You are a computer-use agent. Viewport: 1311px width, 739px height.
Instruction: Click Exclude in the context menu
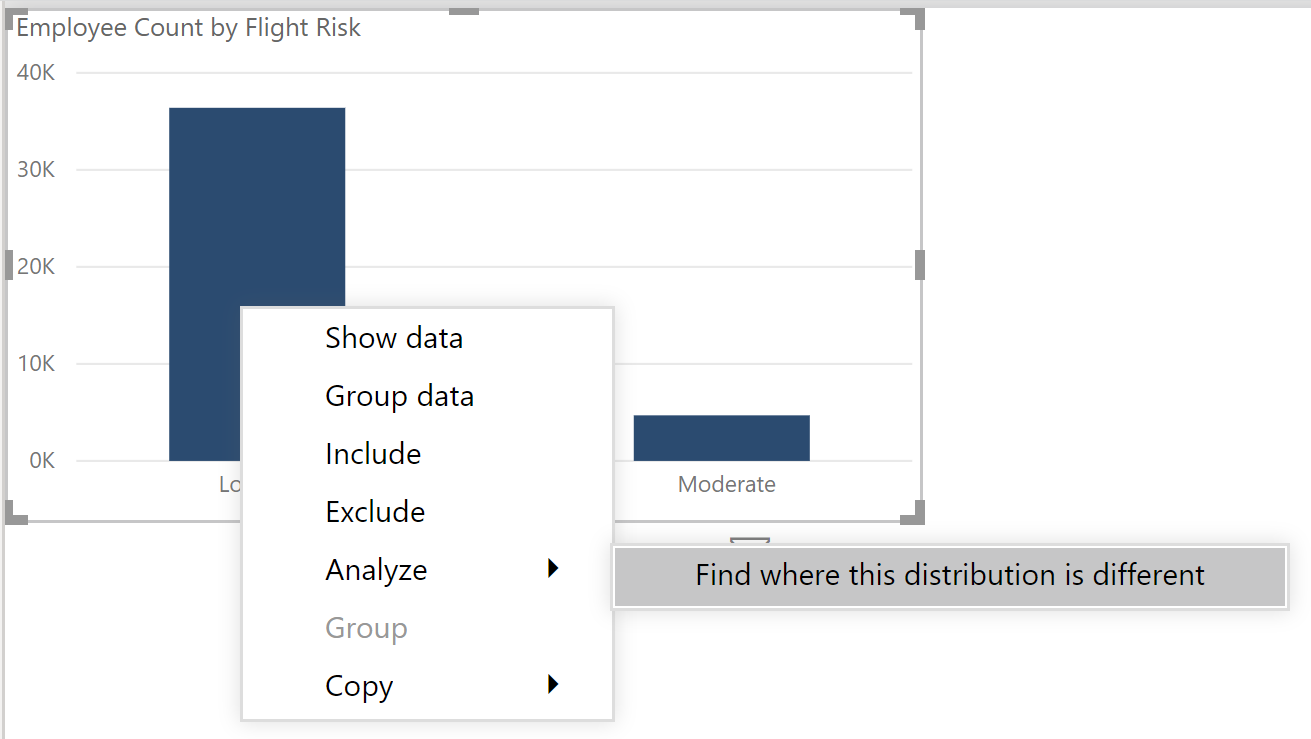(427, 512)
